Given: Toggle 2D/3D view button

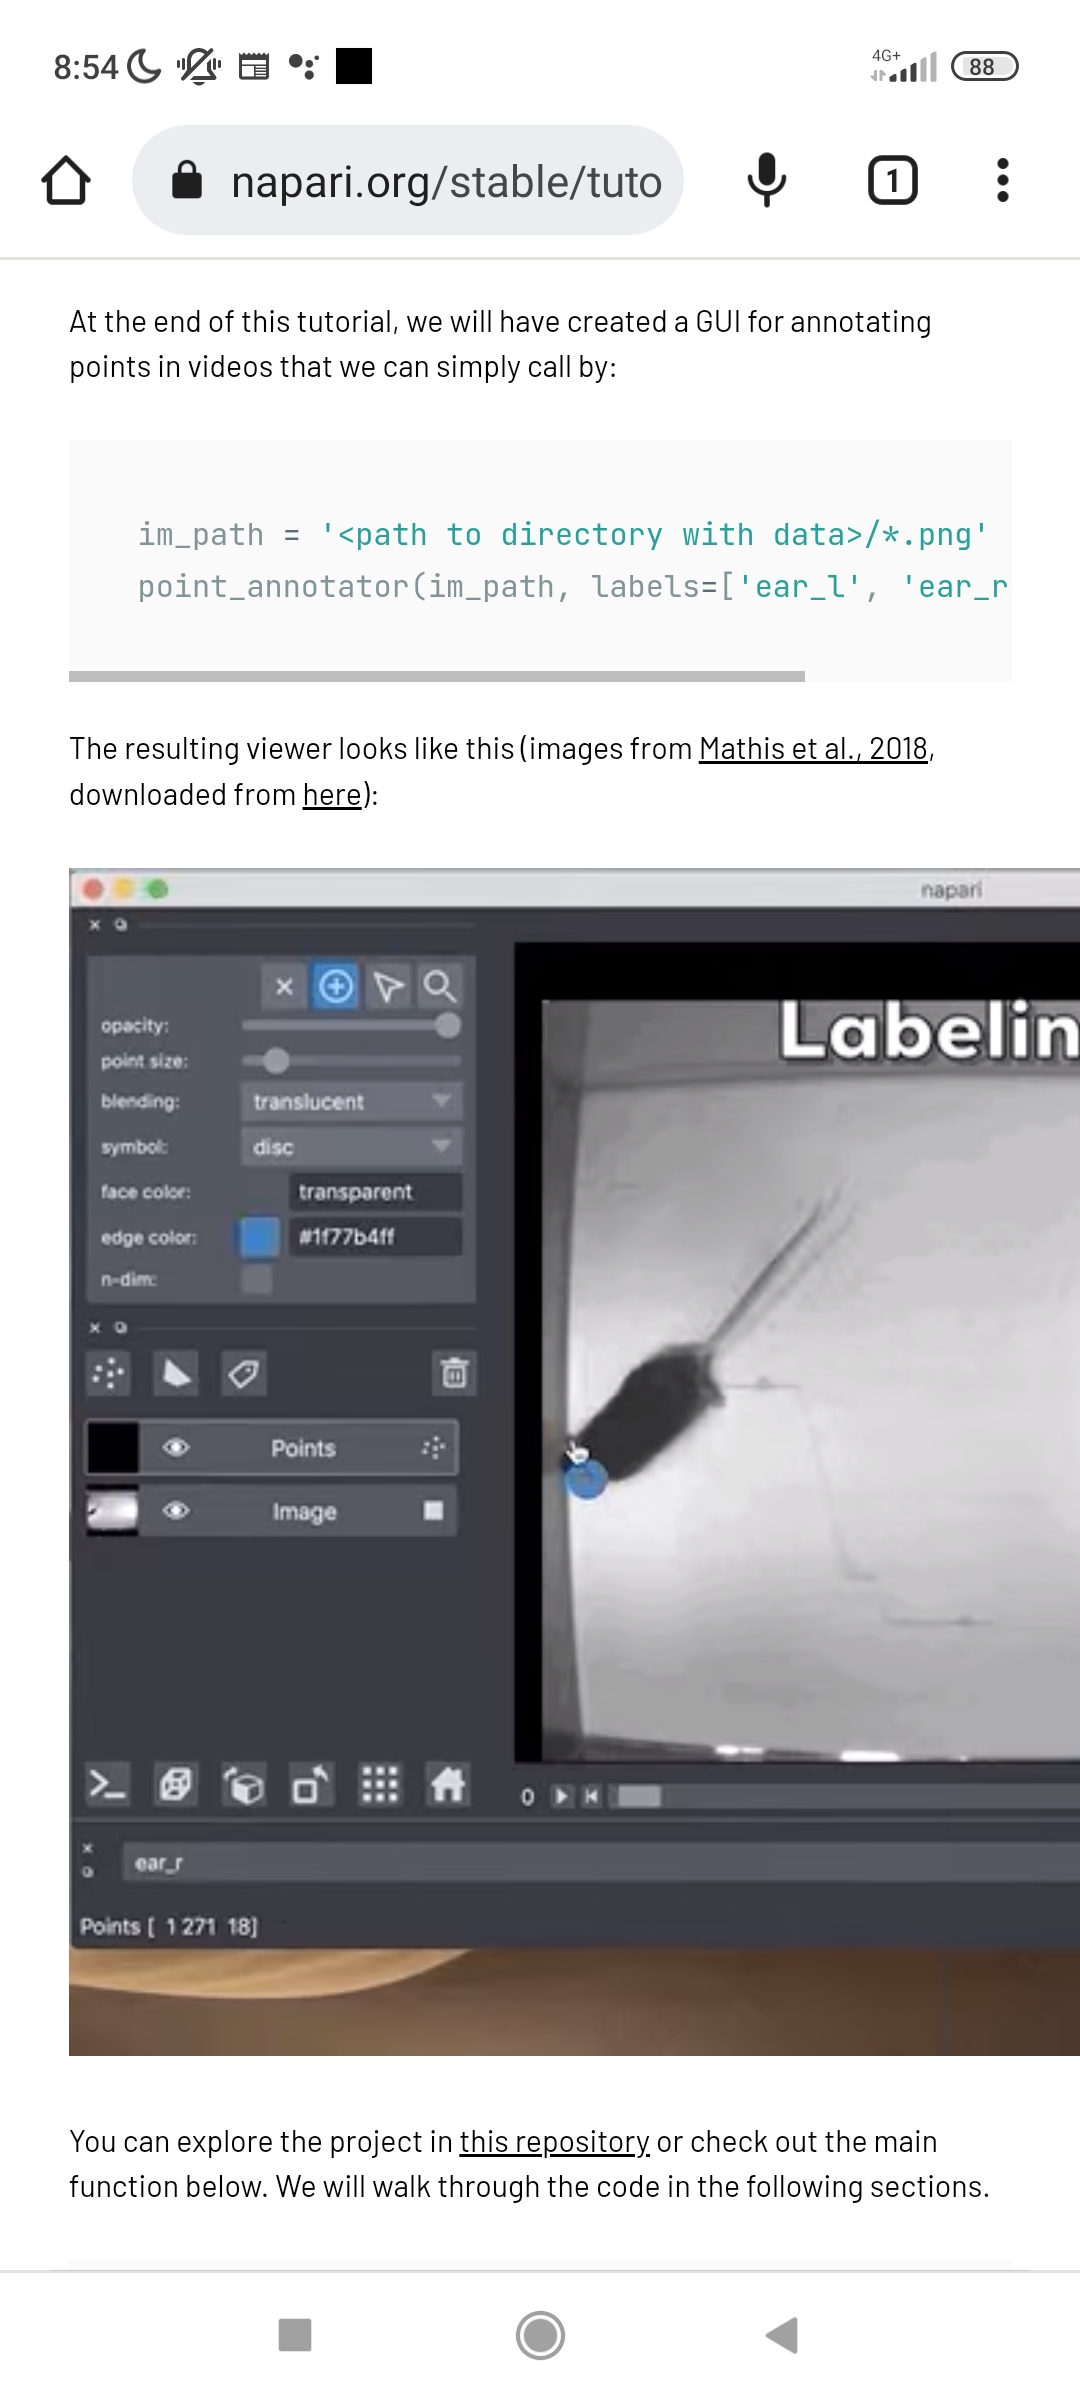Looking at the screenshot, I should (x=176, y=1784).
